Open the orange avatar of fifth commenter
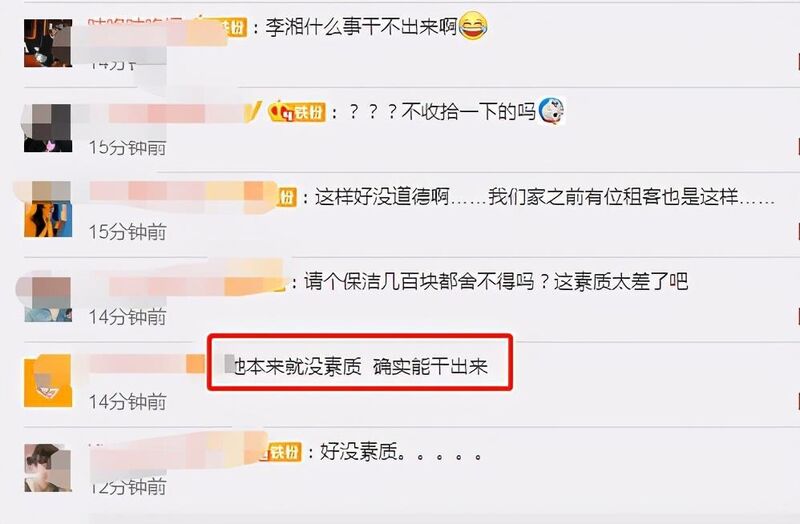 pos(48,381)
